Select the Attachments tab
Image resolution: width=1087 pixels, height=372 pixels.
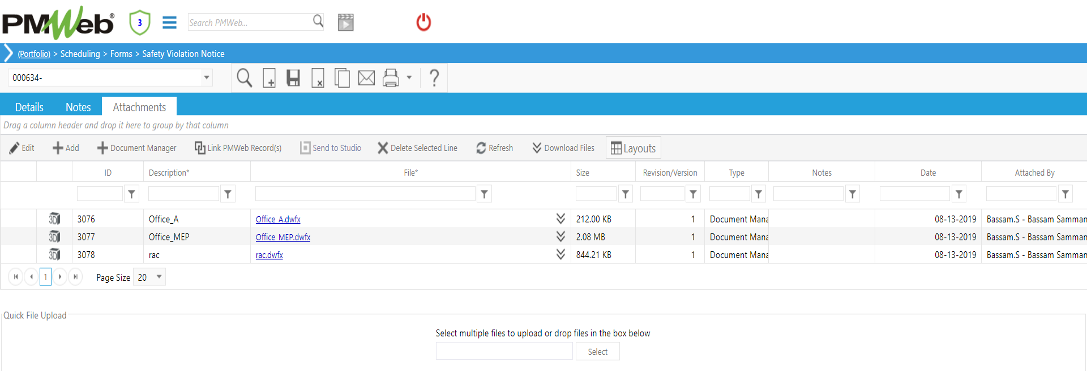[x=139, y=107]
